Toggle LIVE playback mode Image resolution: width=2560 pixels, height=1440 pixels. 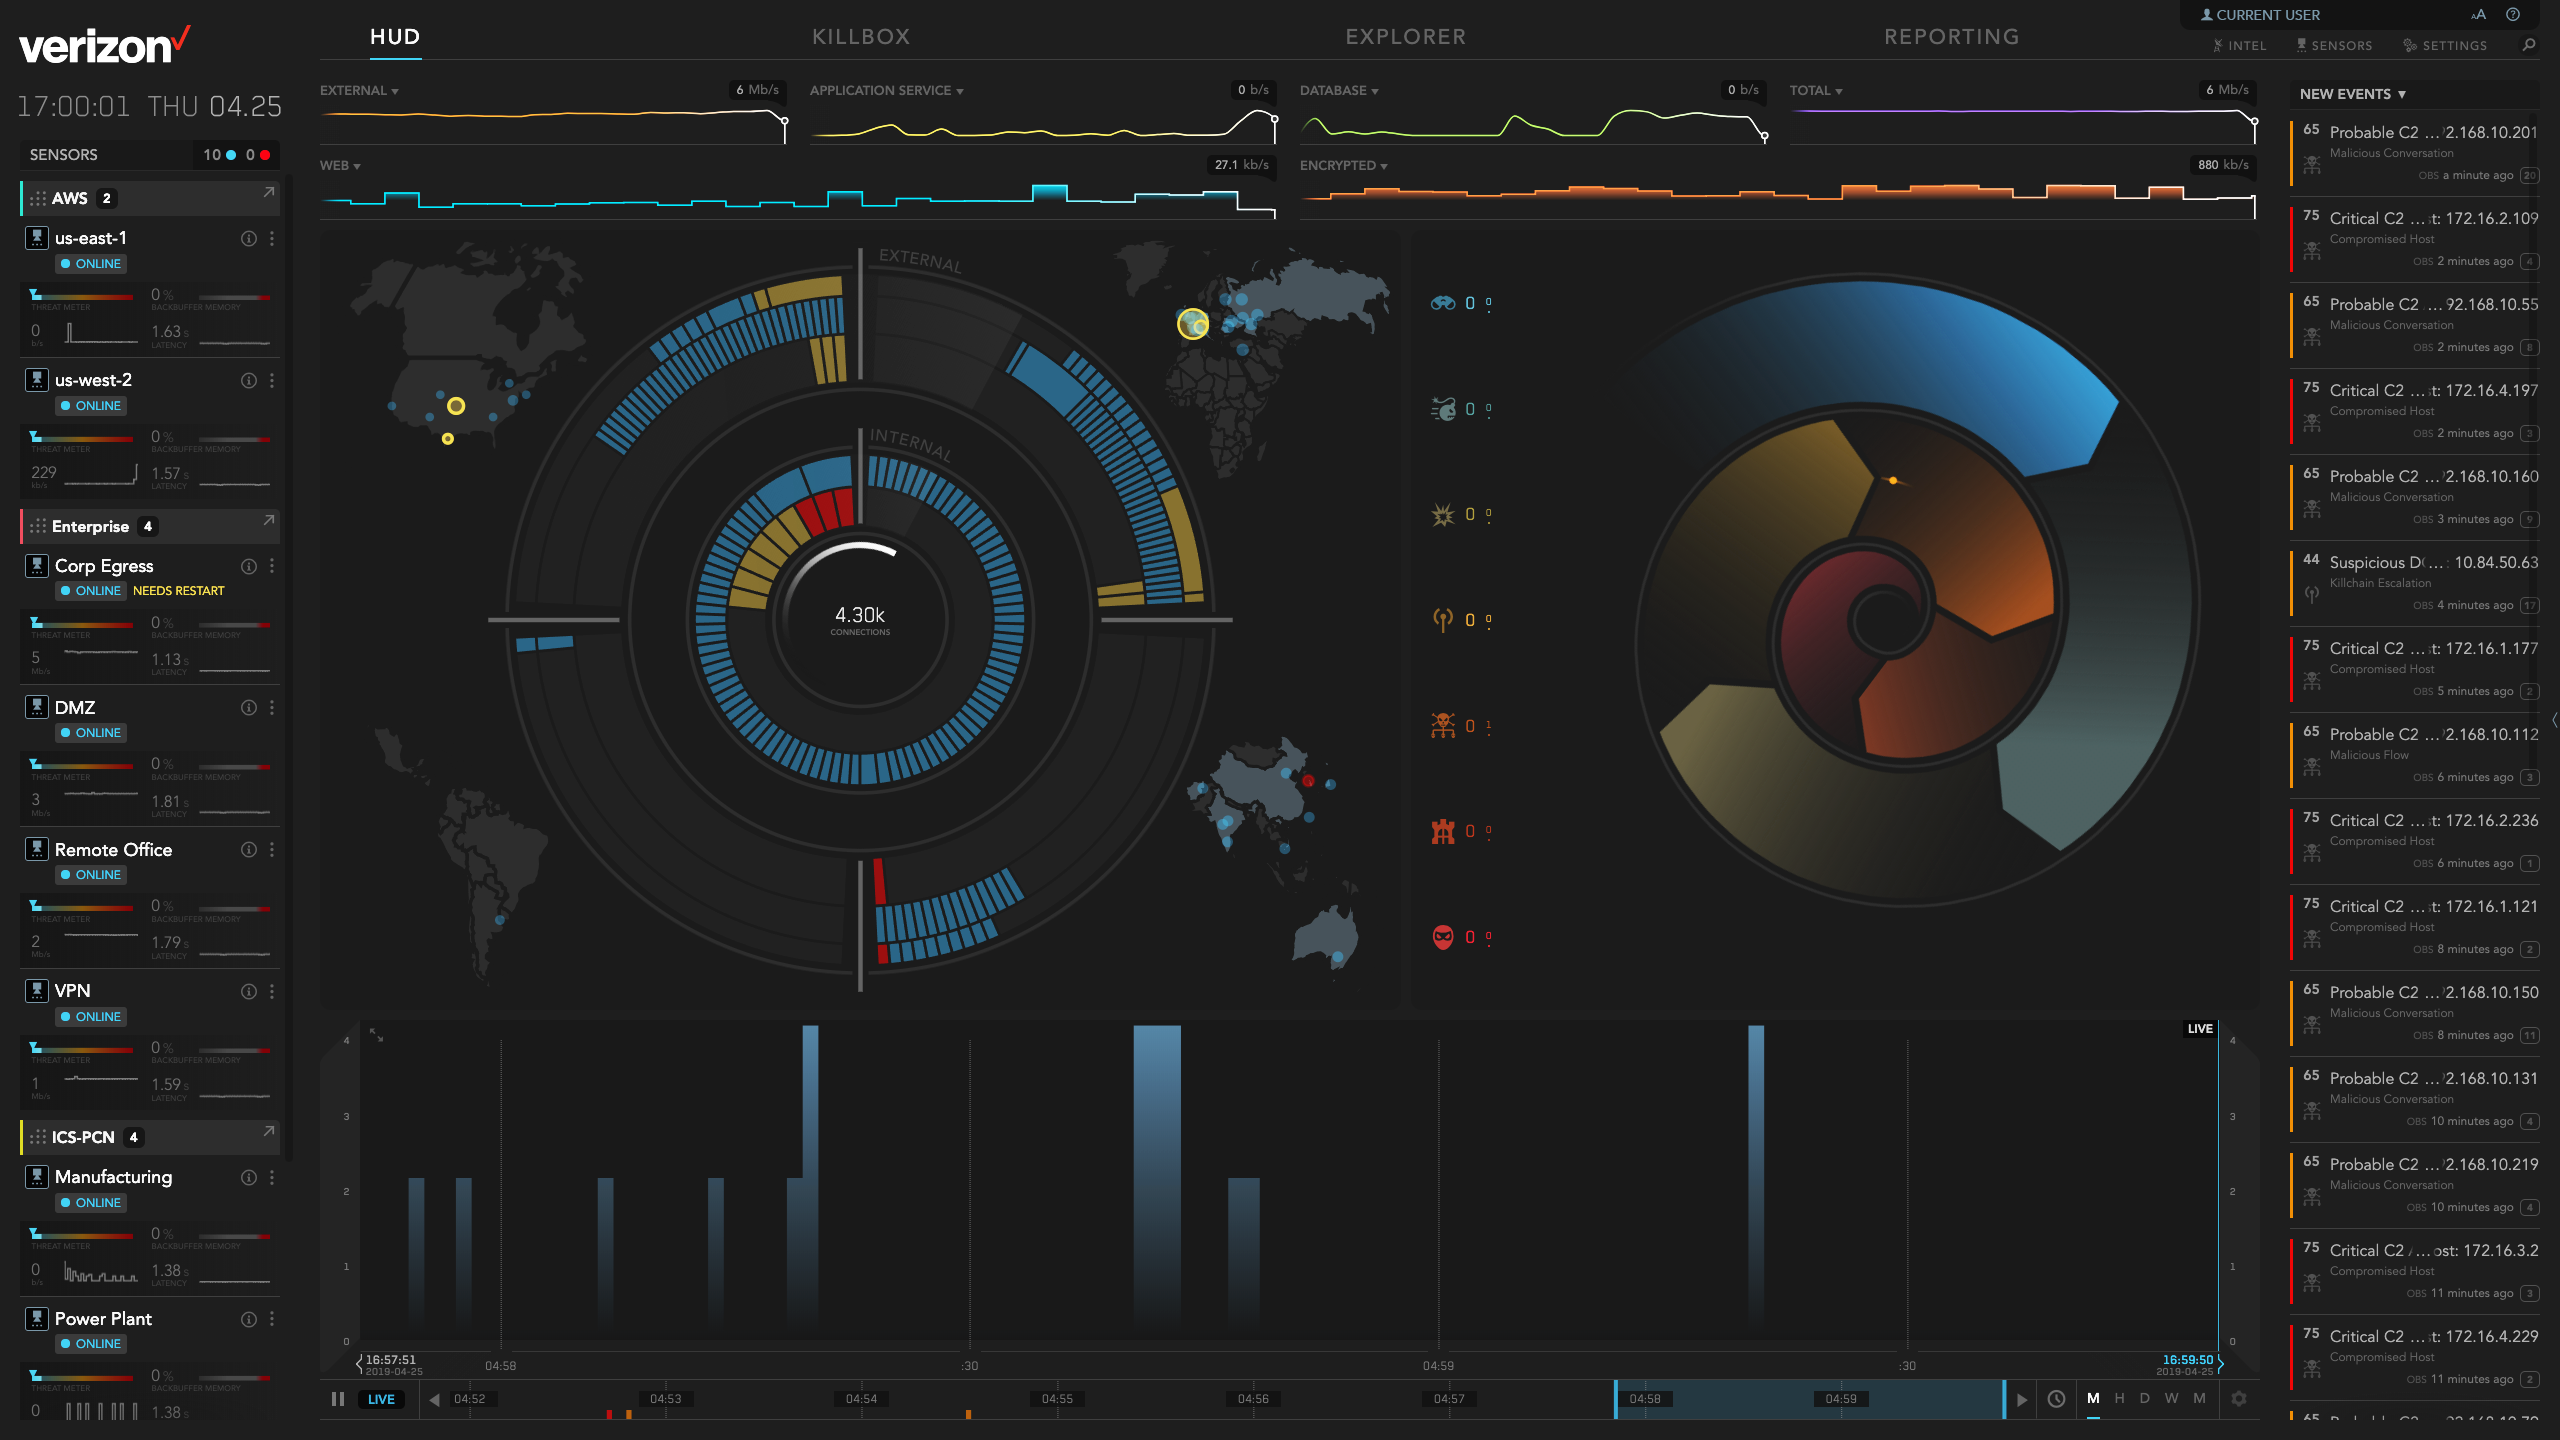tap(381, 1399)
